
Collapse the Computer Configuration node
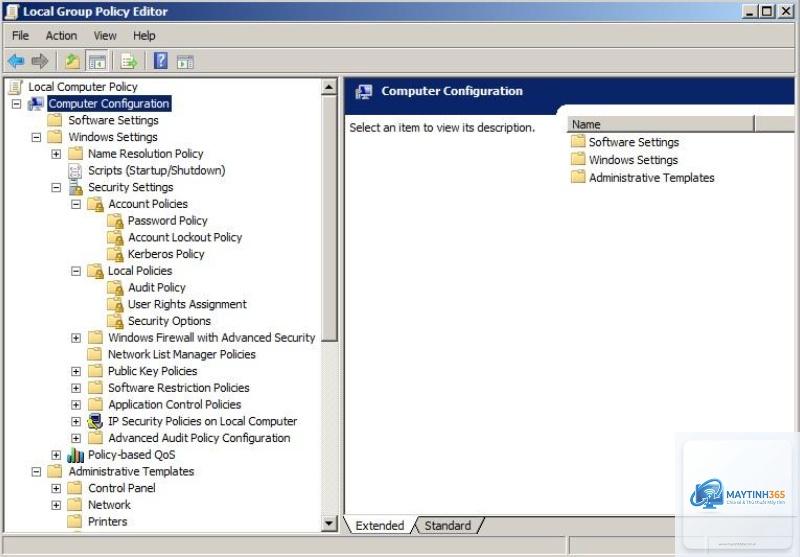[x=16, y=104]
